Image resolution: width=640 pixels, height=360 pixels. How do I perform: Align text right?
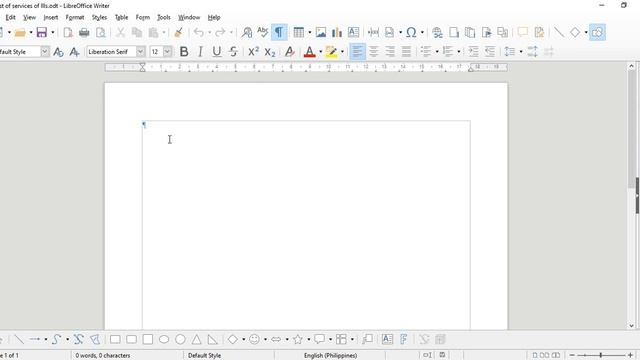[x=390, y=52]
